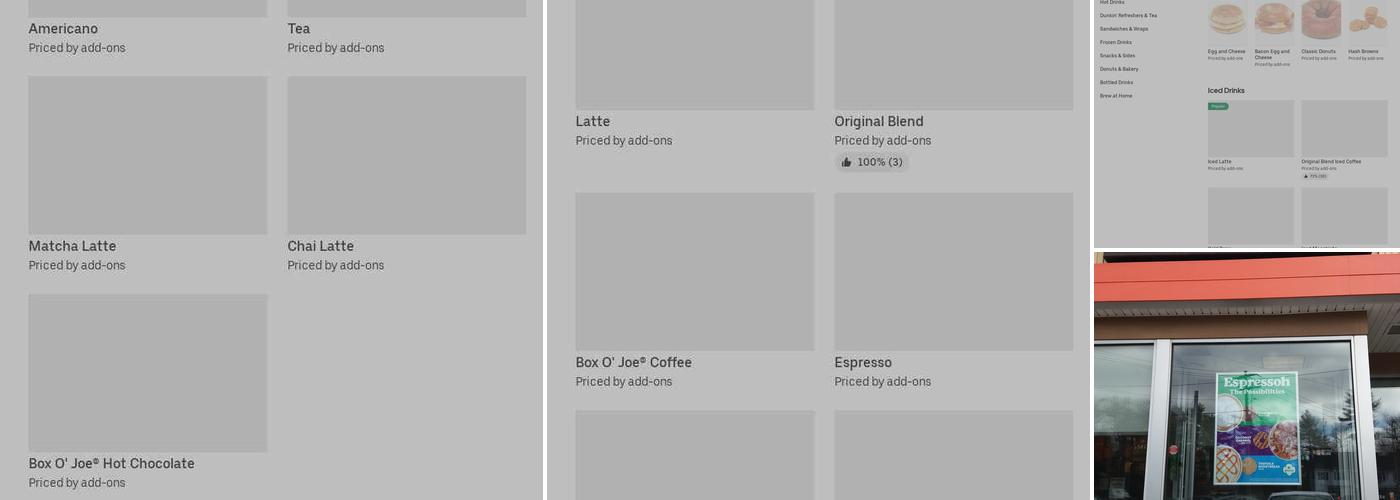The height and width of the screenshot is (500, 1400).
Task: Click the Americano item title
Action: pyautogui.click(x=63, y=29)
